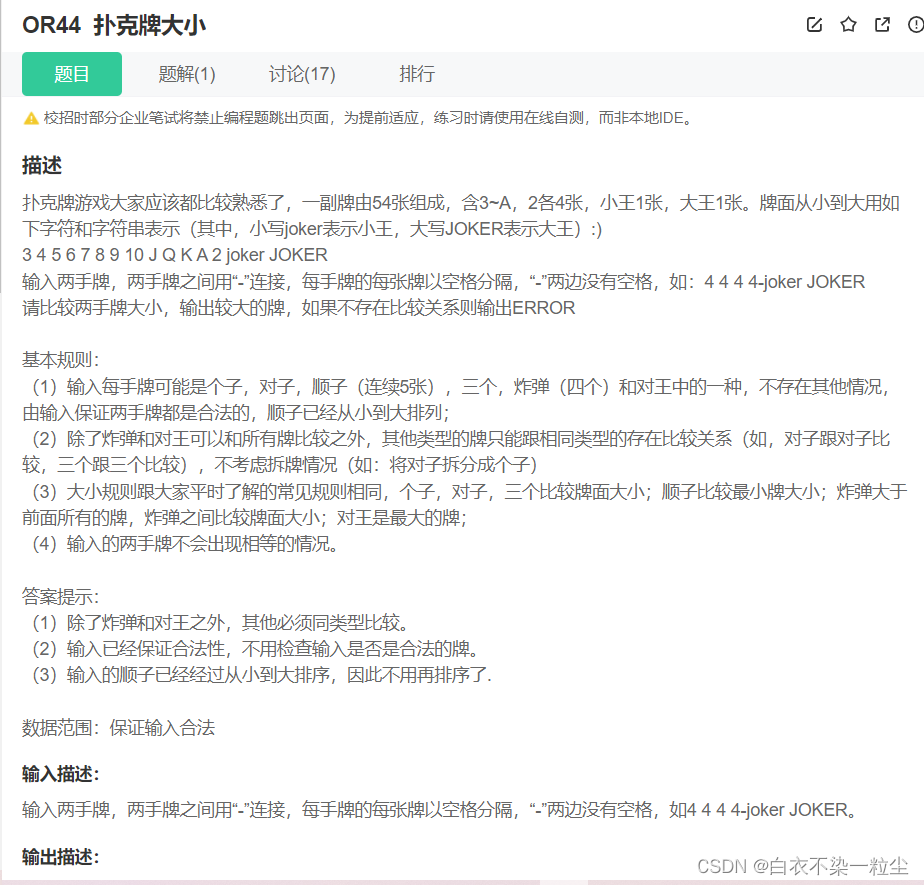Open problem in new window via share icon
This screenshot has height=885, width=924.
(883, 25)
